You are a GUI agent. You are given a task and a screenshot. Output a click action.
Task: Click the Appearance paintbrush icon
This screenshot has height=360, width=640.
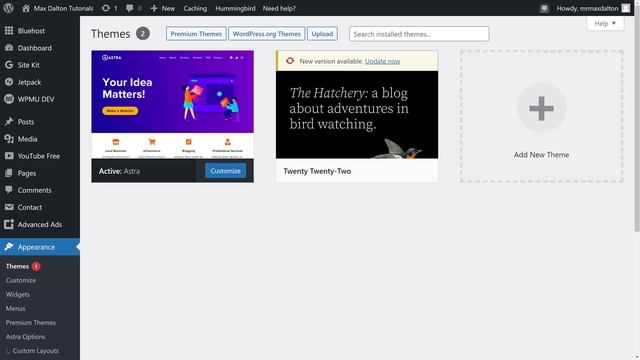9,247
